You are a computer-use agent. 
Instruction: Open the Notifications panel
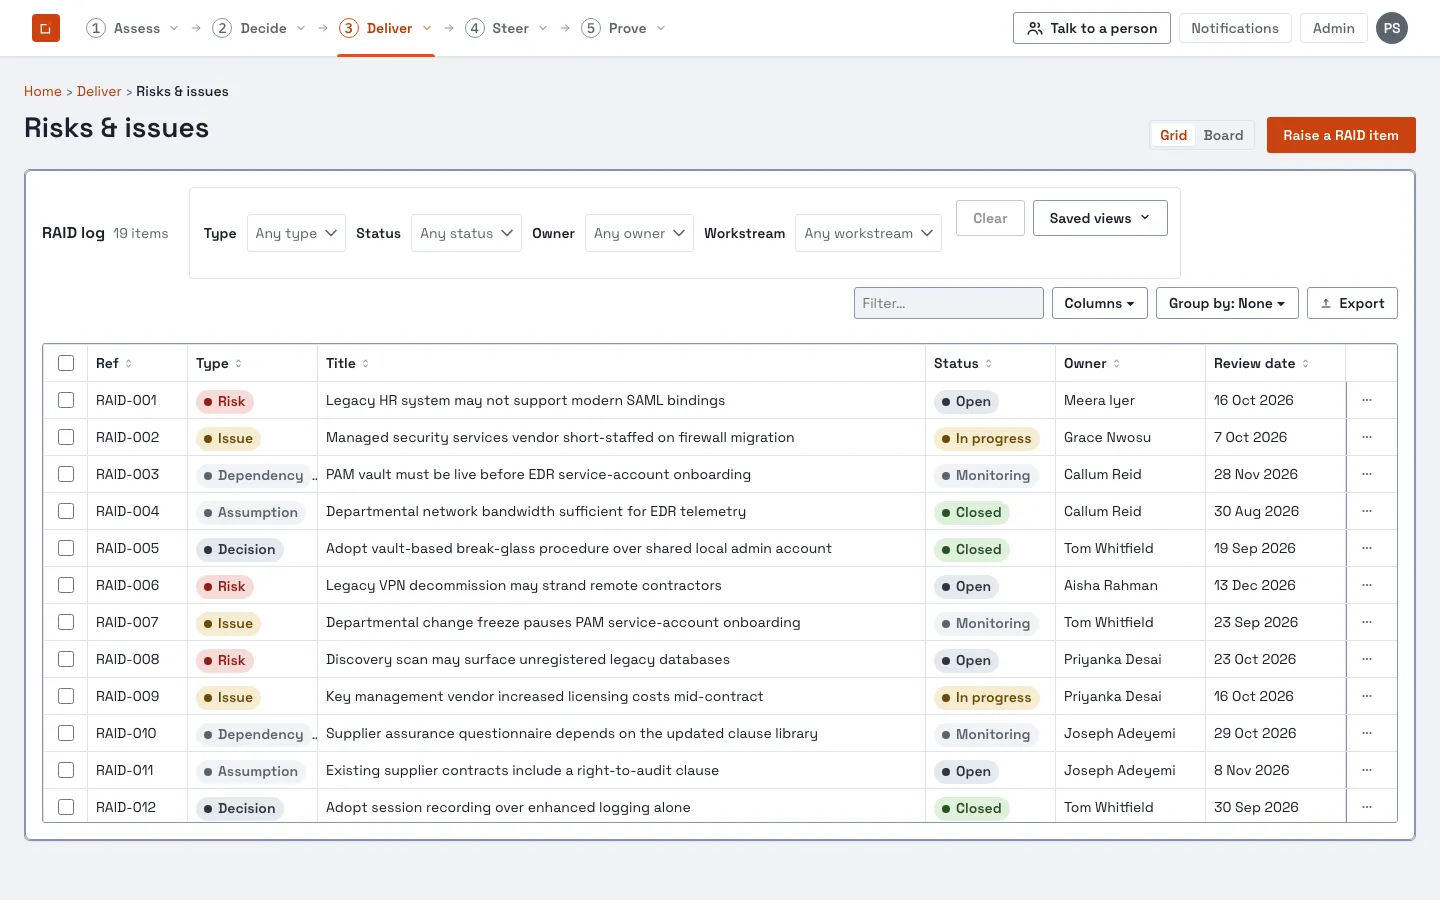1235,28
